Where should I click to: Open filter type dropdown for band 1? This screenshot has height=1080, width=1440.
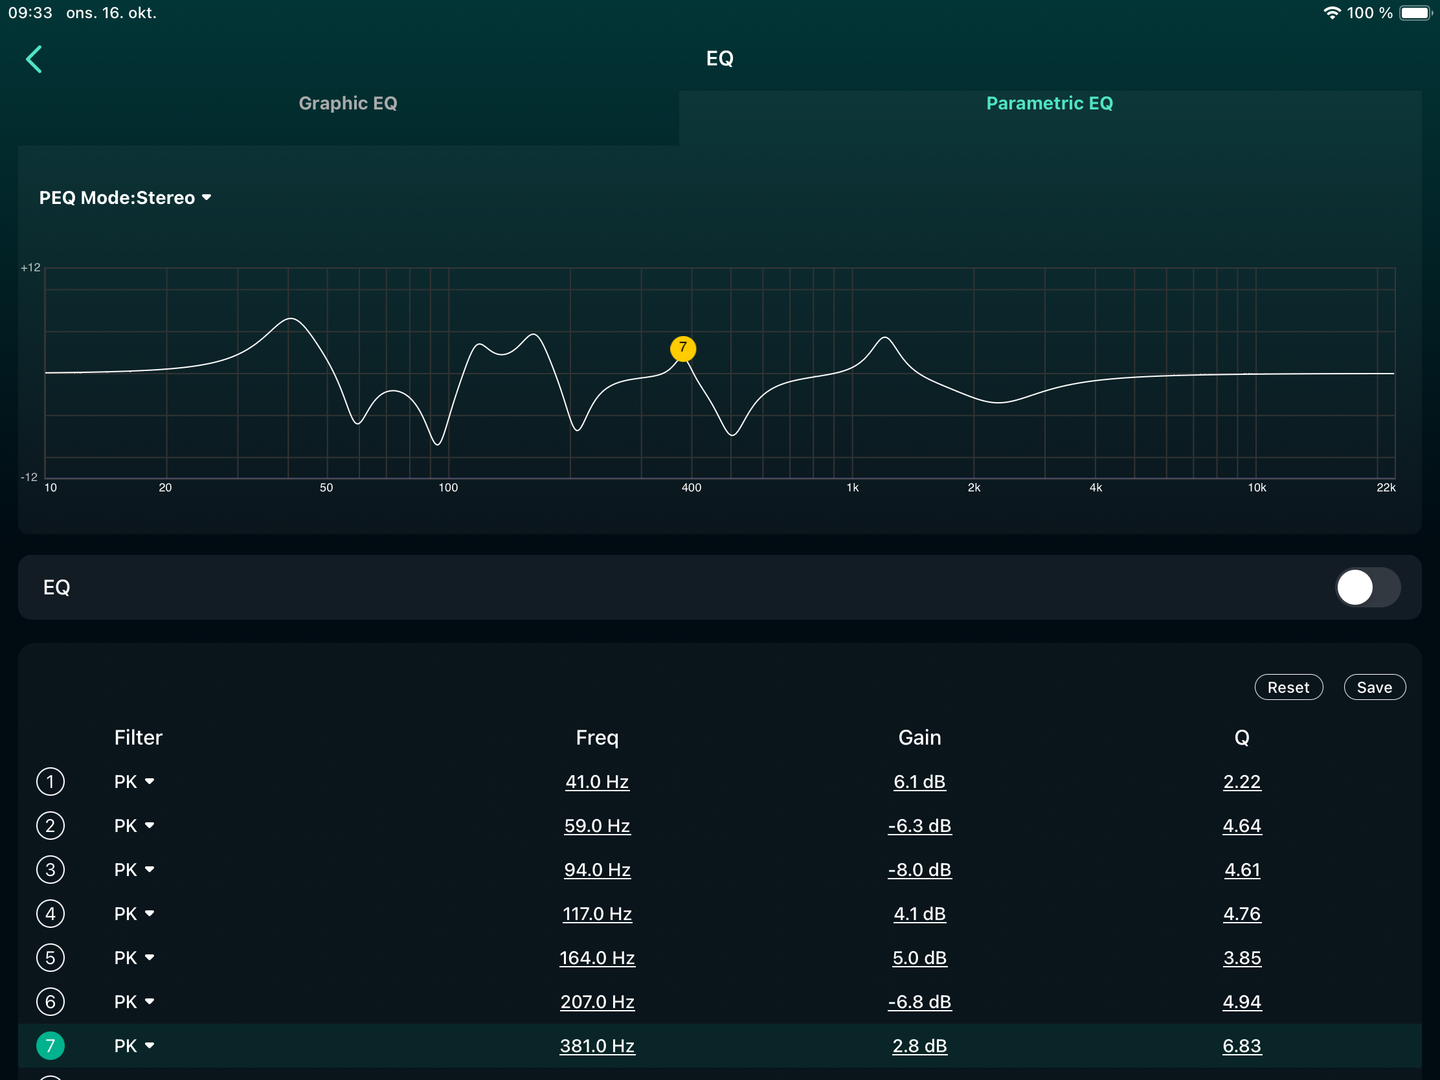point(134,782)
